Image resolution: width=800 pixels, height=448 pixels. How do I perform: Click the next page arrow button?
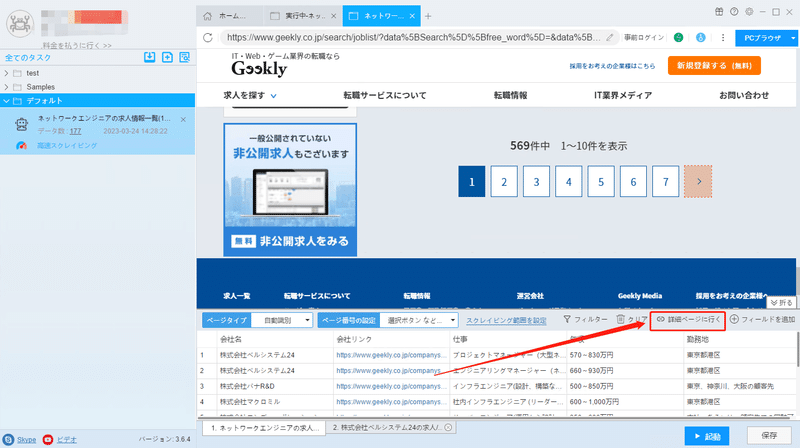pyautogui.click(x=698, y=181)
